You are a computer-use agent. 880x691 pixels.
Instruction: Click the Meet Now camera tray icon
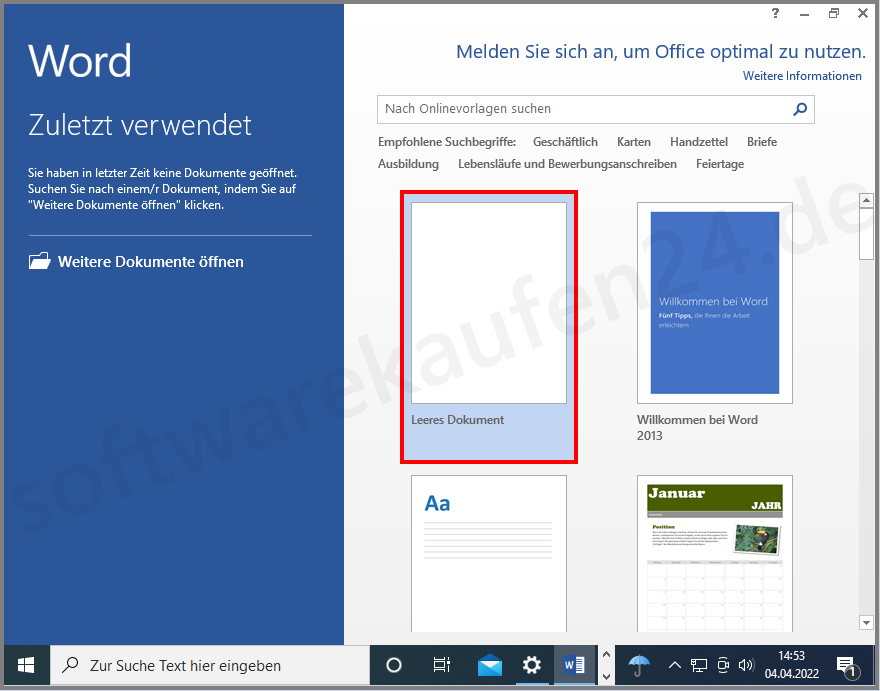pyautogui.click(x=723, y=665)
